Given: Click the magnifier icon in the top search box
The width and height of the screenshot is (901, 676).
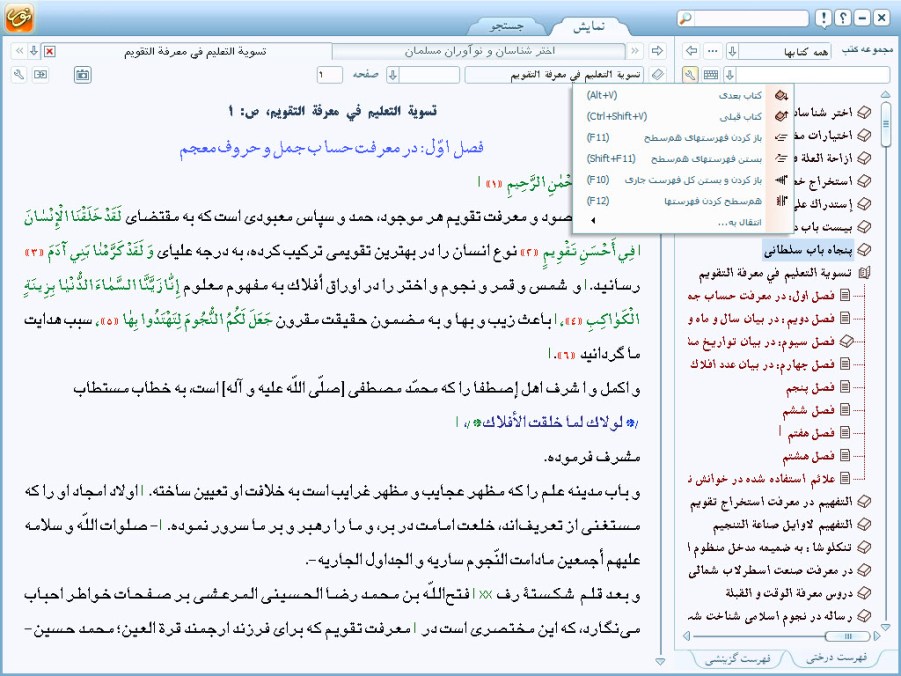Looking at the screenshot, I should point(686,18).
